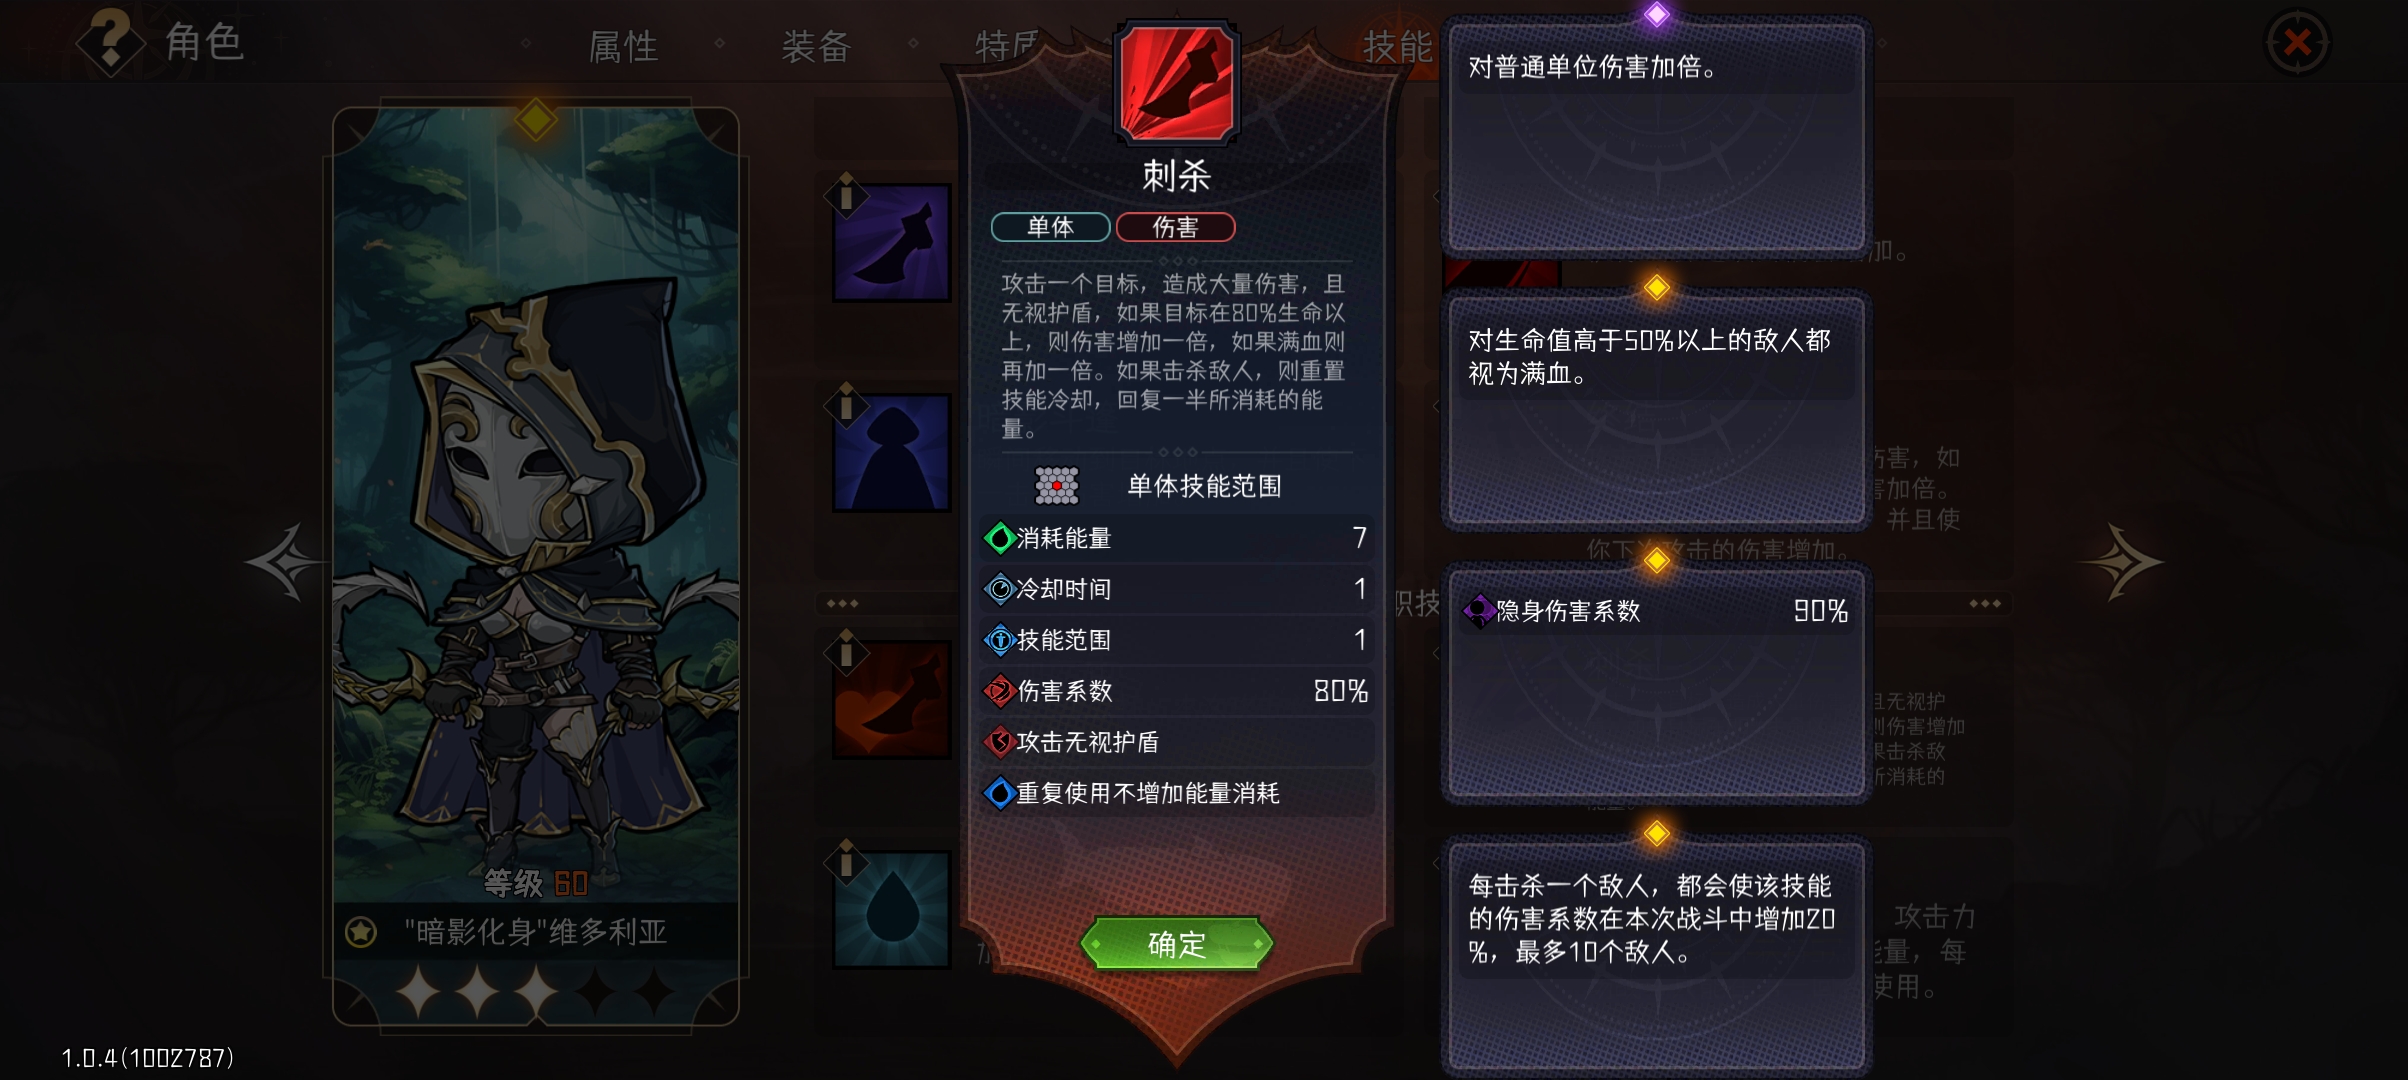Select the hooded figure skill icon
Image resolution: width=2408 pixels, height=1080 pixels.
(x=892, y=452)
